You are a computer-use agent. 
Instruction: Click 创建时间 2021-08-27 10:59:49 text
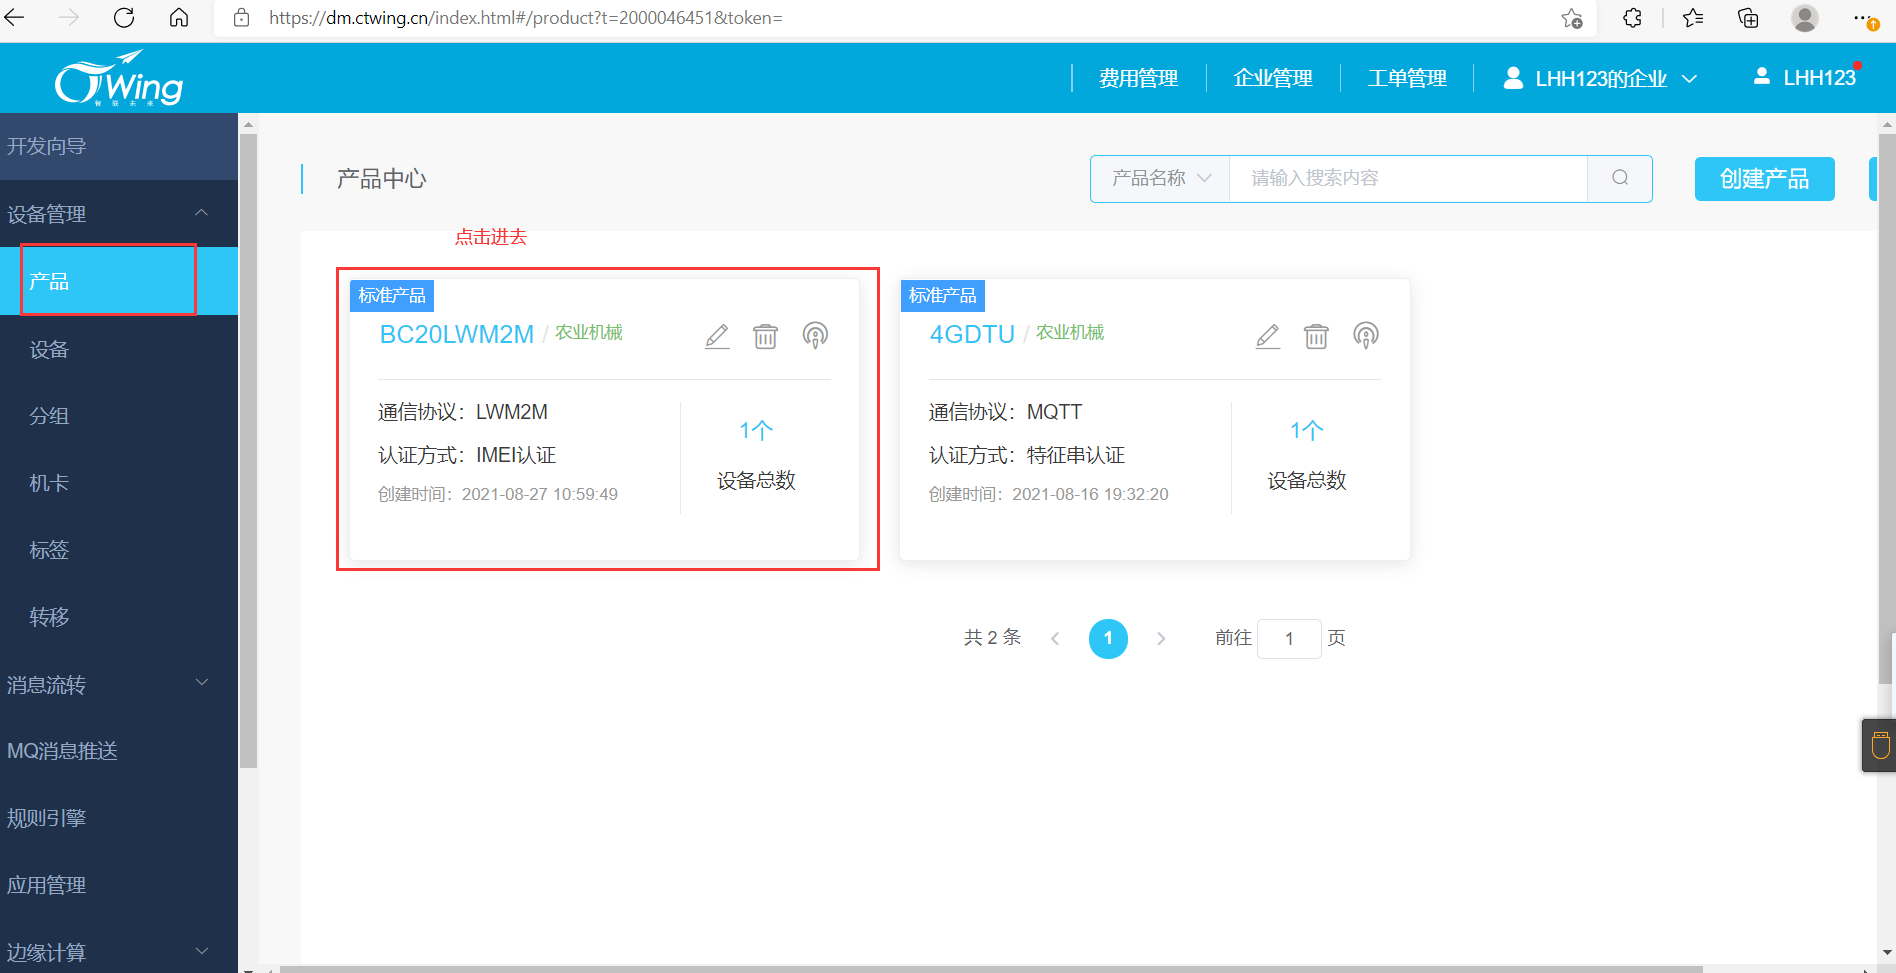pos(498,494)
